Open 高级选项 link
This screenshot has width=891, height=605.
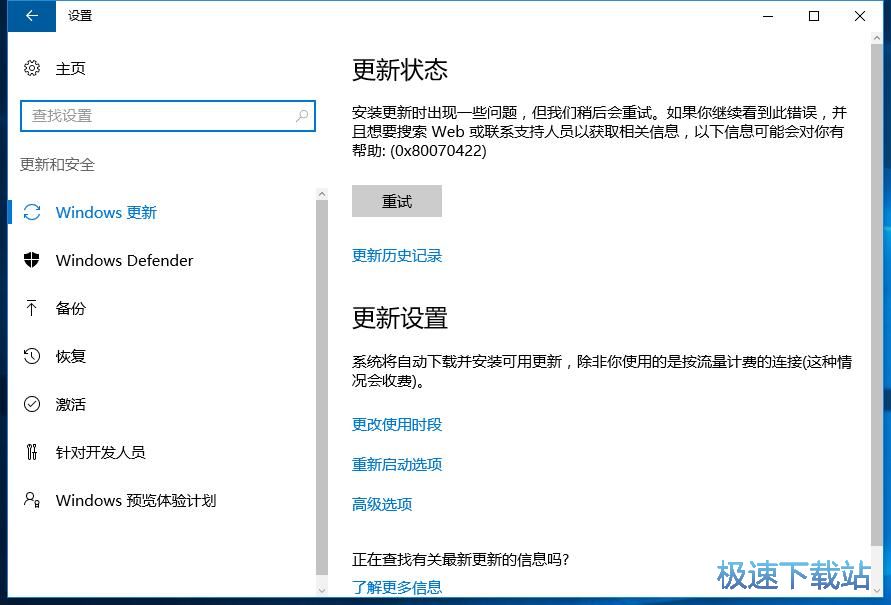(382, 504)
